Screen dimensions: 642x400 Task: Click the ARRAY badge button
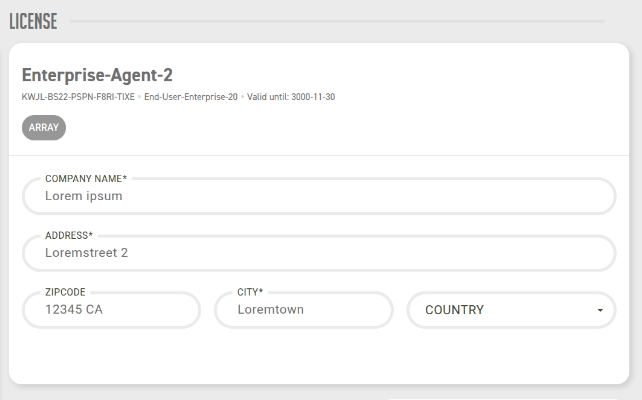tap(44, 128)
